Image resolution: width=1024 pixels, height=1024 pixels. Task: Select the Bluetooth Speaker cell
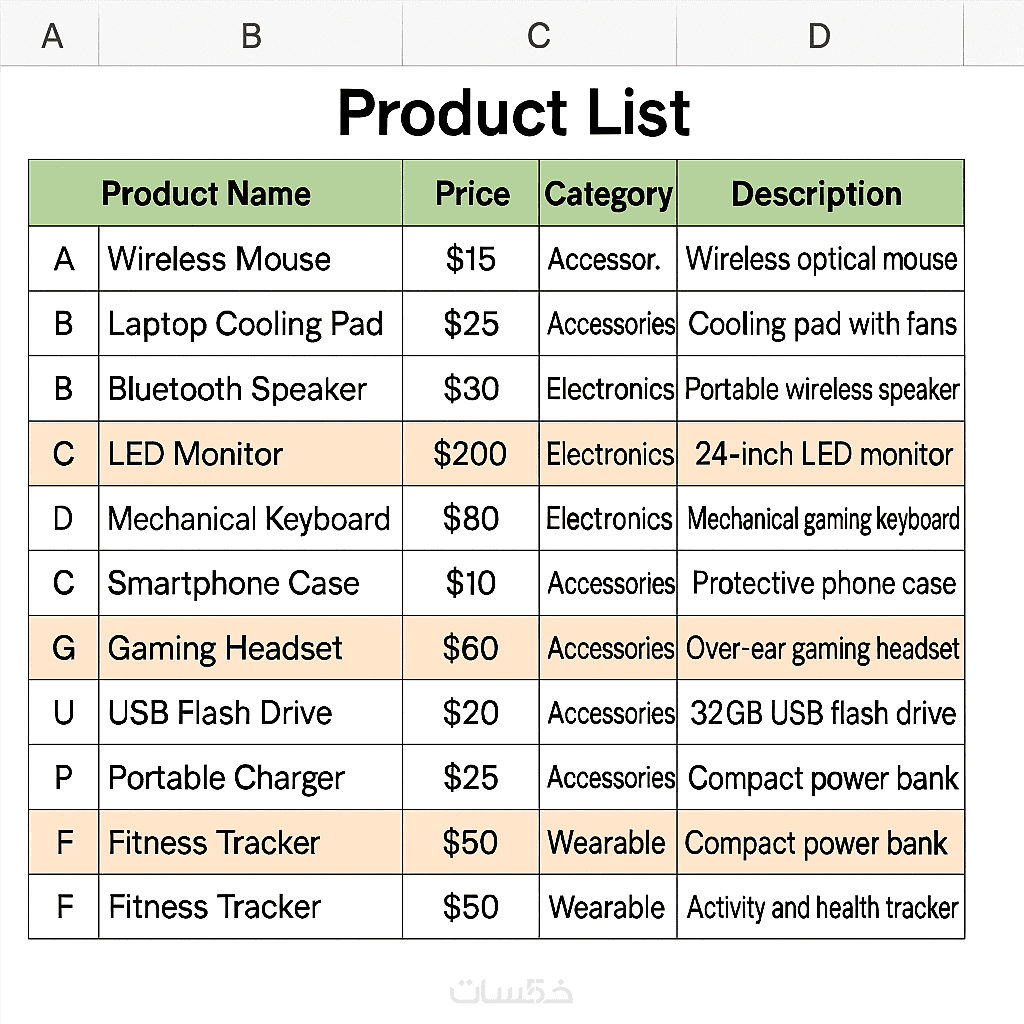(x=237, y=389)
